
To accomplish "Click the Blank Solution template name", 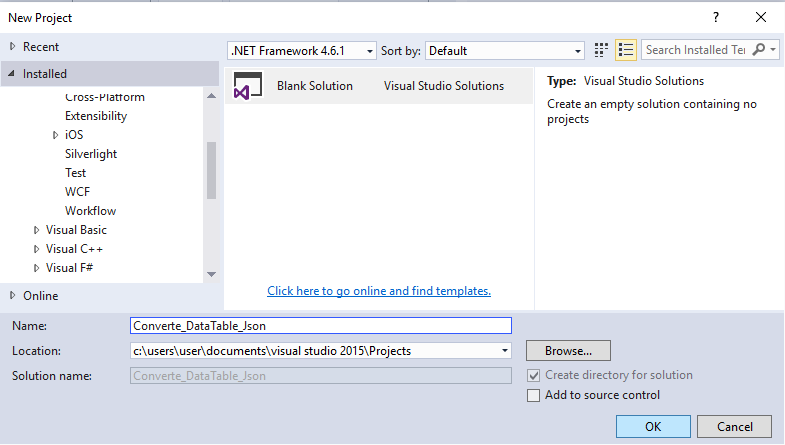I will [315, 86].
